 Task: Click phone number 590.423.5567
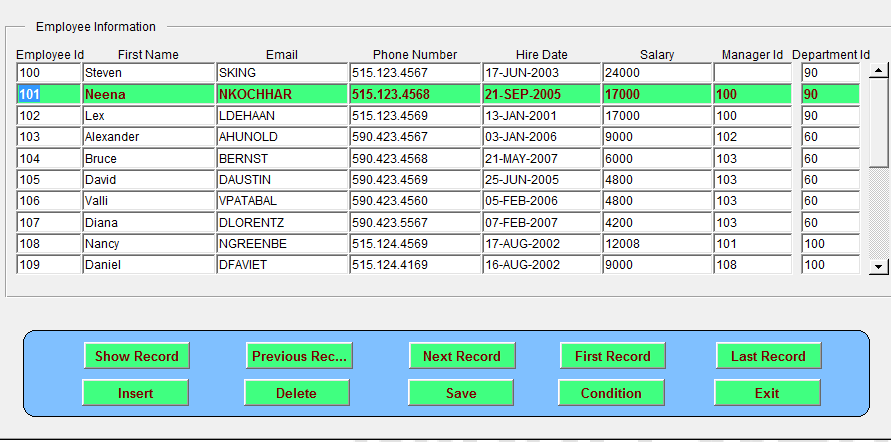[x=415, y=222]
